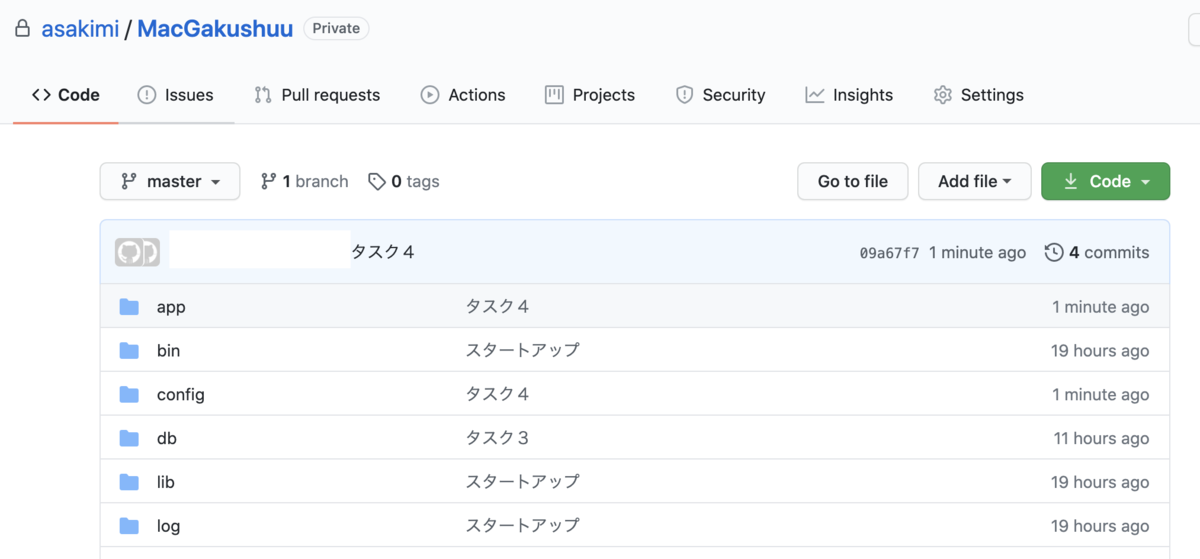The image size is (1200, 559).
Task: Open the Add file dropdown
Action: [975, 181]
